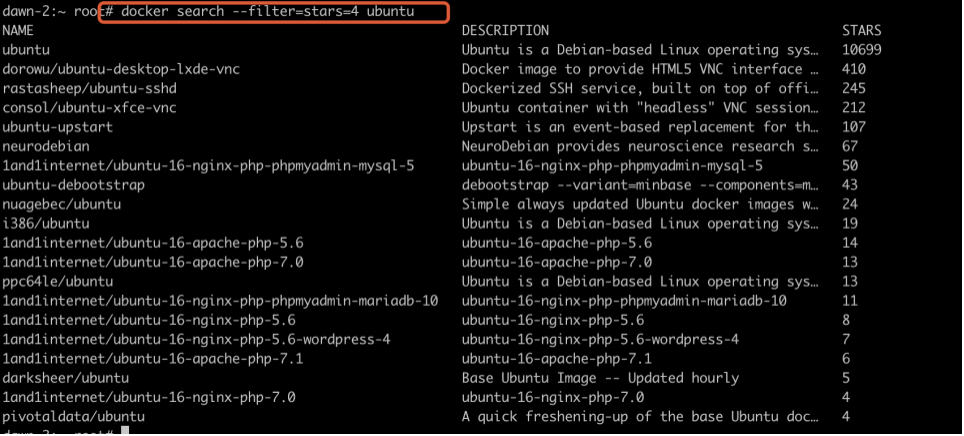Click the STARS column header
964x436 pixels.
(x=862, y=31)
